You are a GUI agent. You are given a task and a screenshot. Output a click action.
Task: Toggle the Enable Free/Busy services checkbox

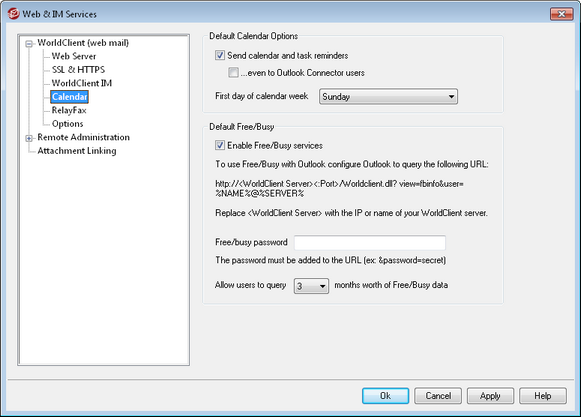tap(220, 145)
